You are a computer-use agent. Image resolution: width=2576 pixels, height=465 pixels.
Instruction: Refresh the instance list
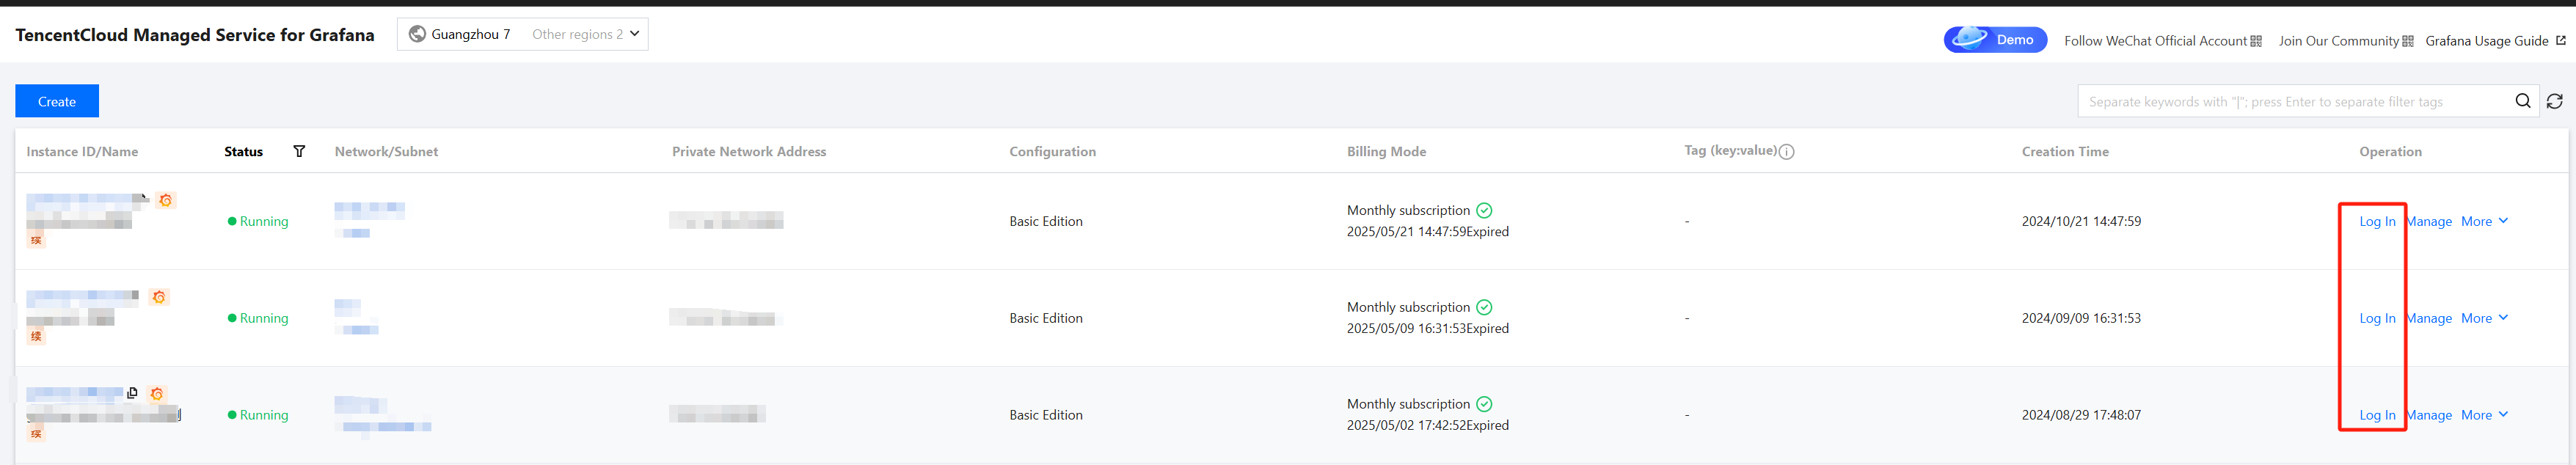[2554, 101]
